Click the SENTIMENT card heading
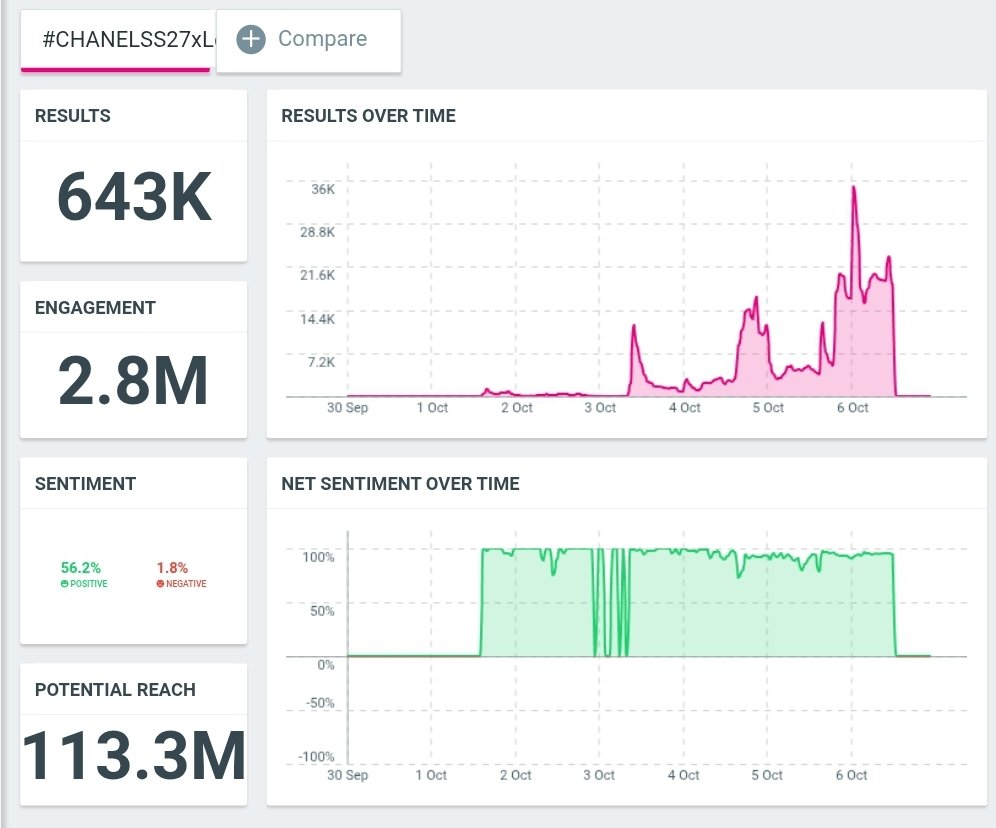Screen dimensions: 996x828 coord(85,484)
